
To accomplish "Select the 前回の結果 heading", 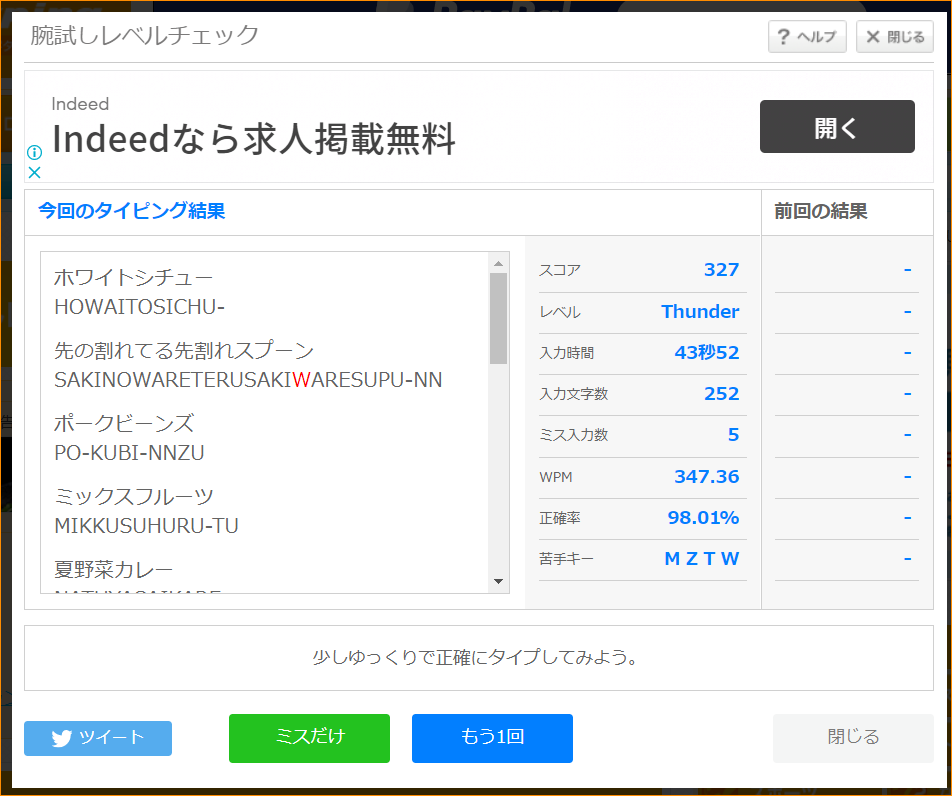I will click(x=820, y=211).
